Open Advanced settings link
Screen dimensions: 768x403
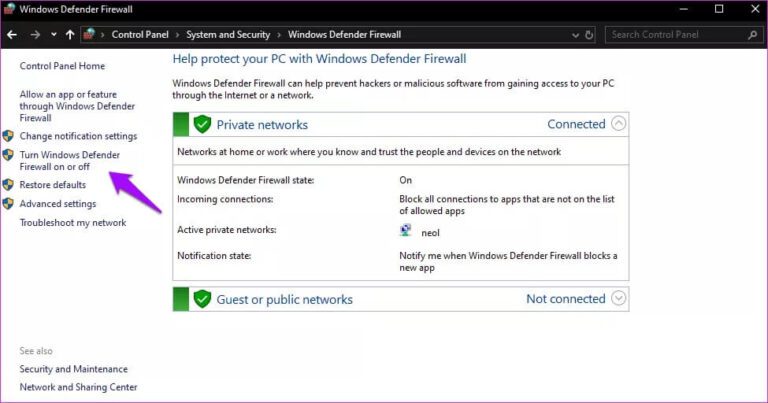click(x=58, y=204)
